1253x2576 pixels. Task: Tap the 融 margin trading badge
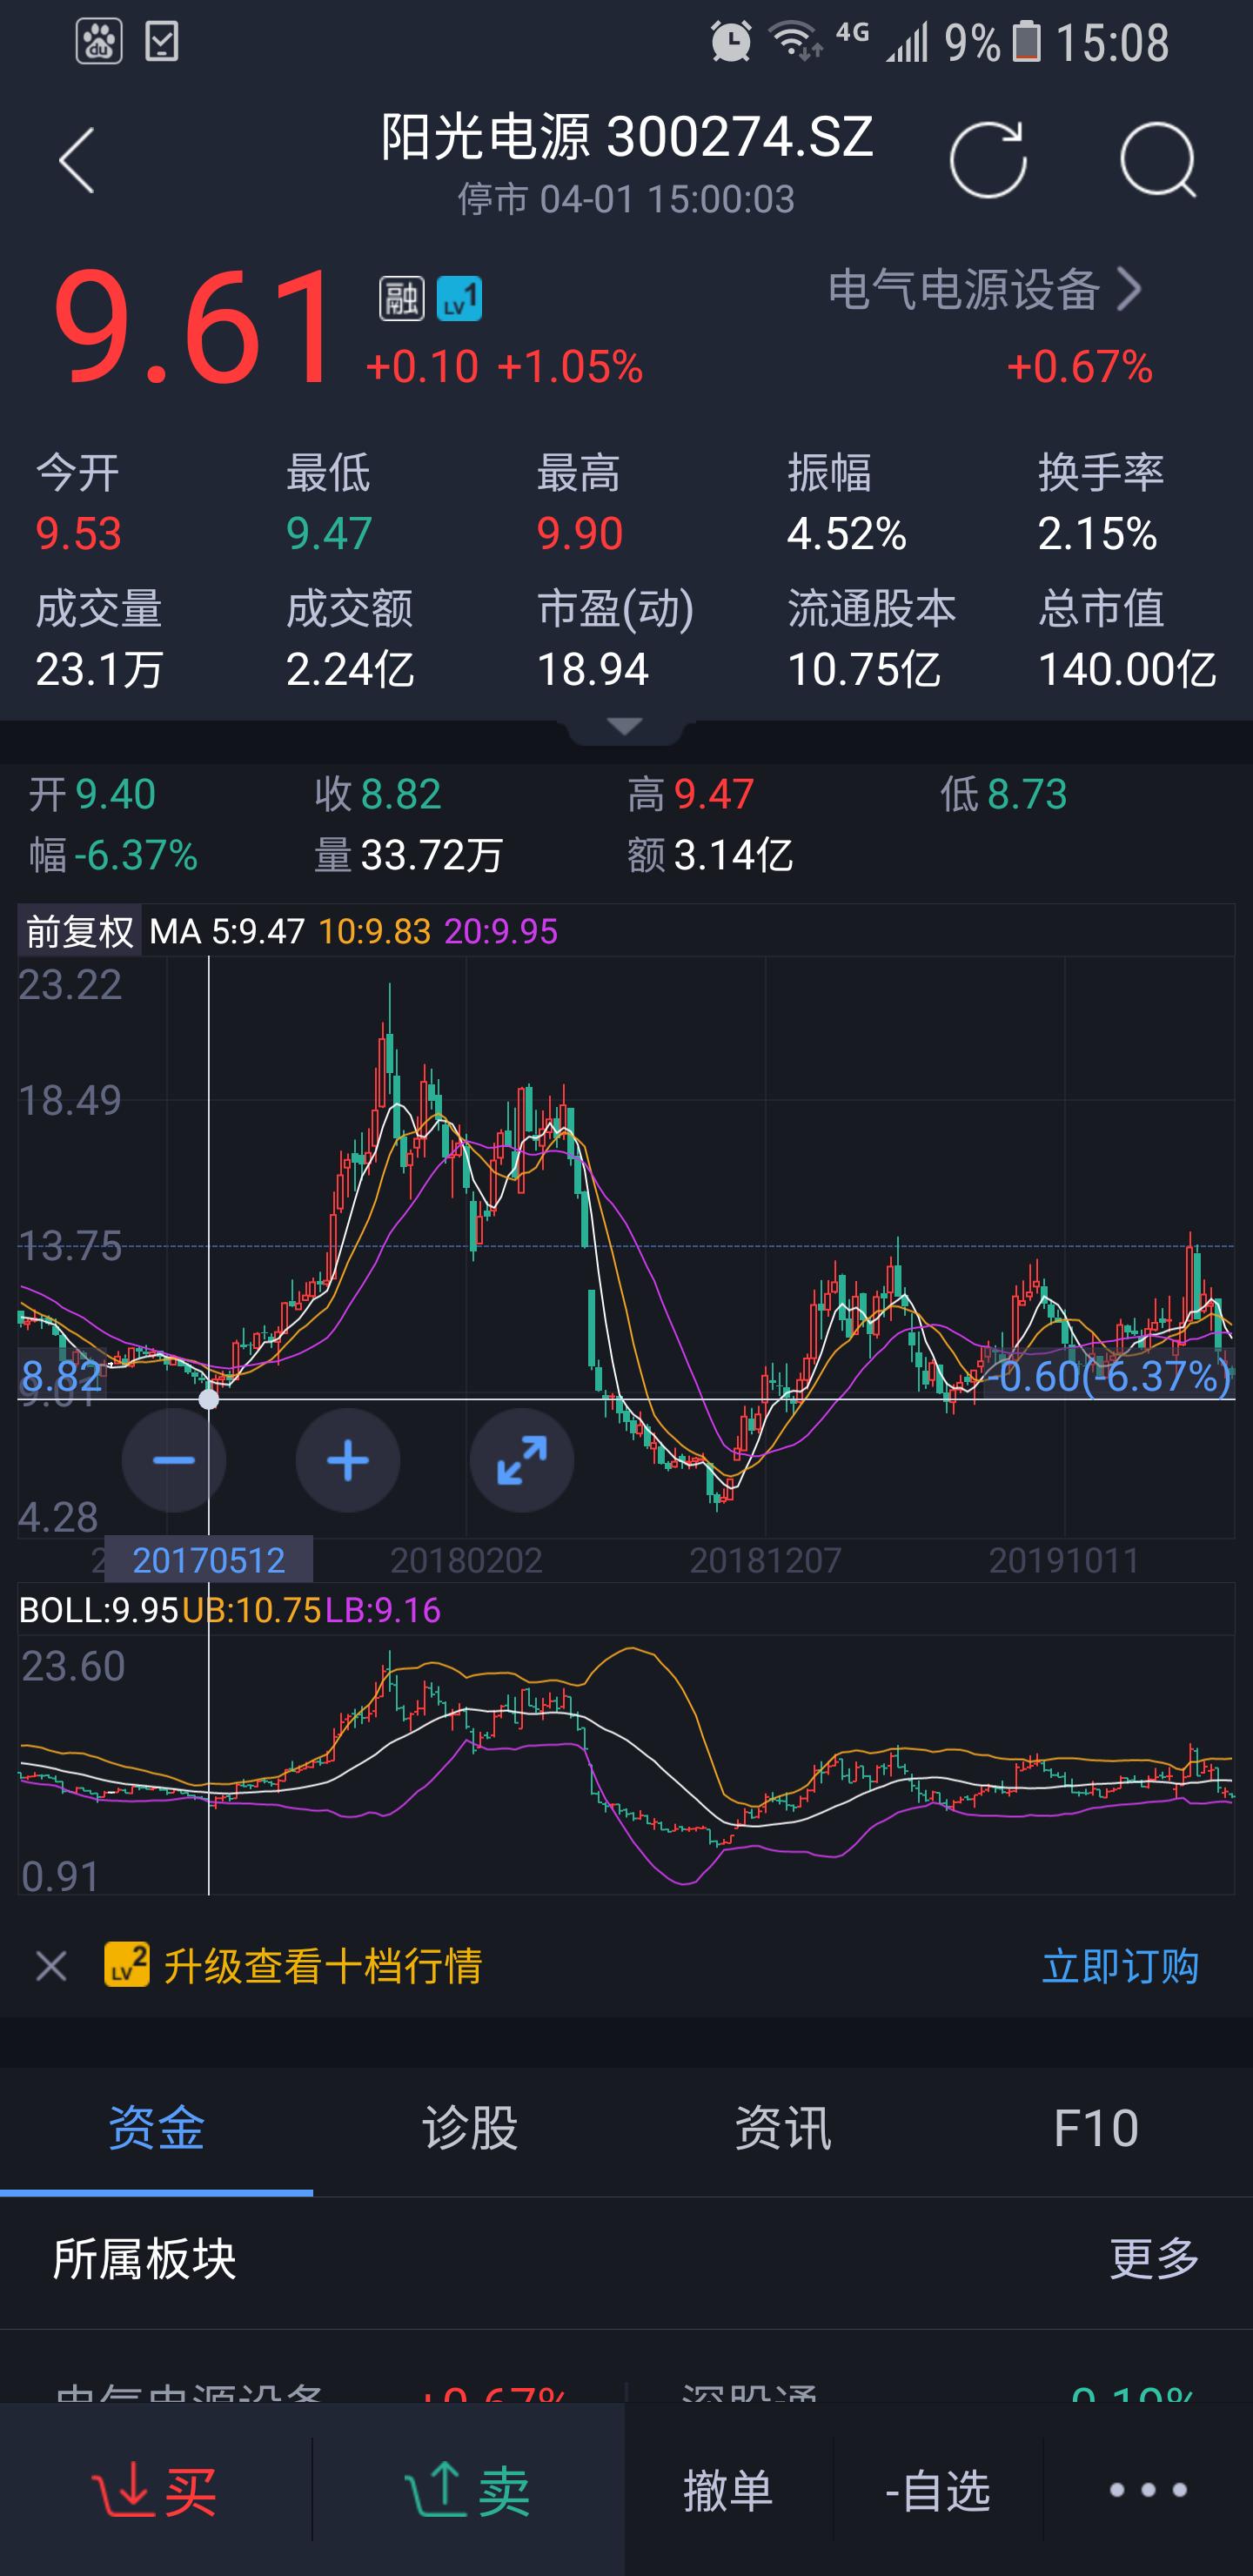(401, 298)
